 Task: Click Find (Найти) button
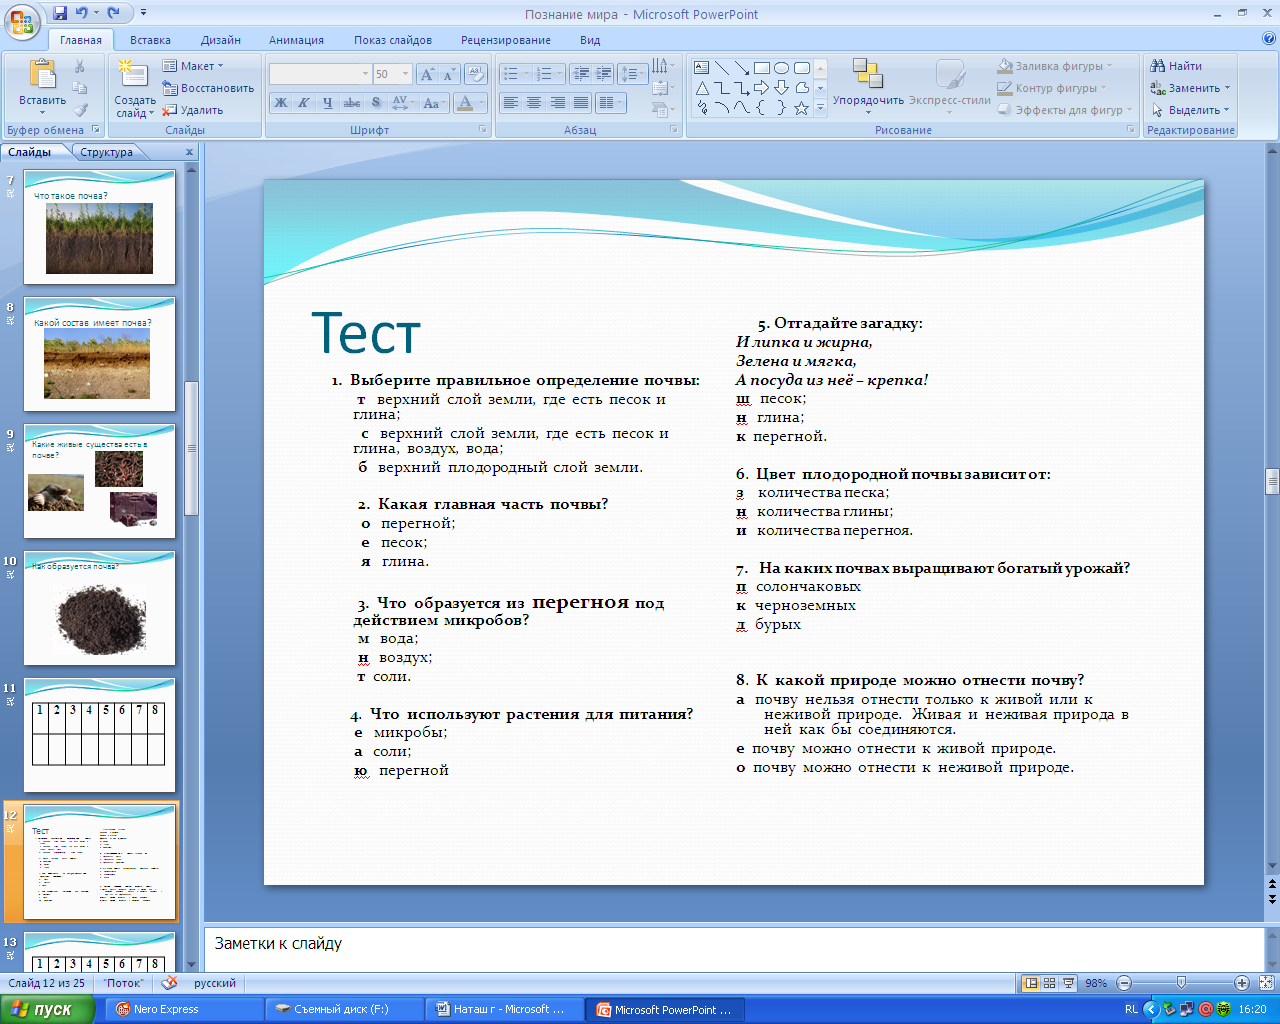click(x=1176, y=66)
